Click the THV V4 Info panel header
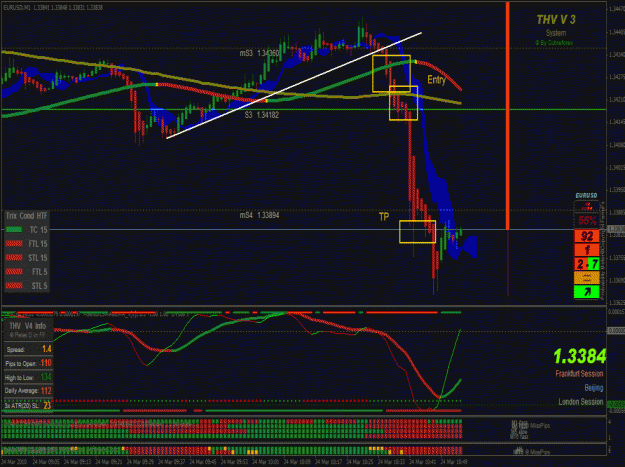Image resolution: width=625 pixels, height=467 pixels. pos(28,326)
